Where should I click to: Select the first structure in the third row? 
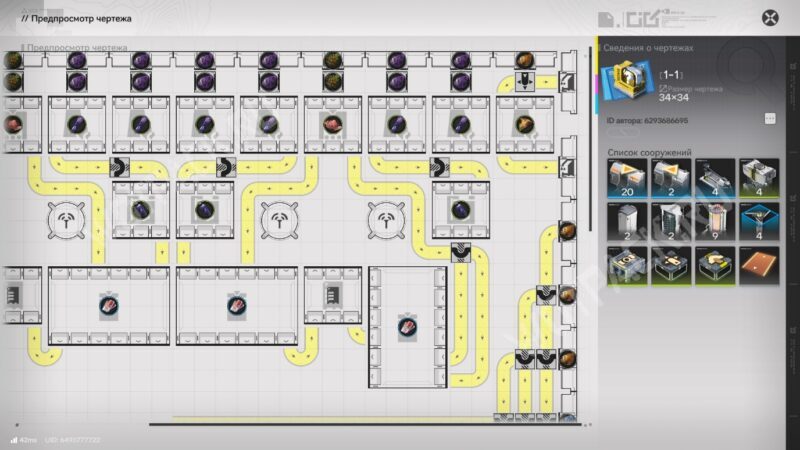(x=625, y=263)
